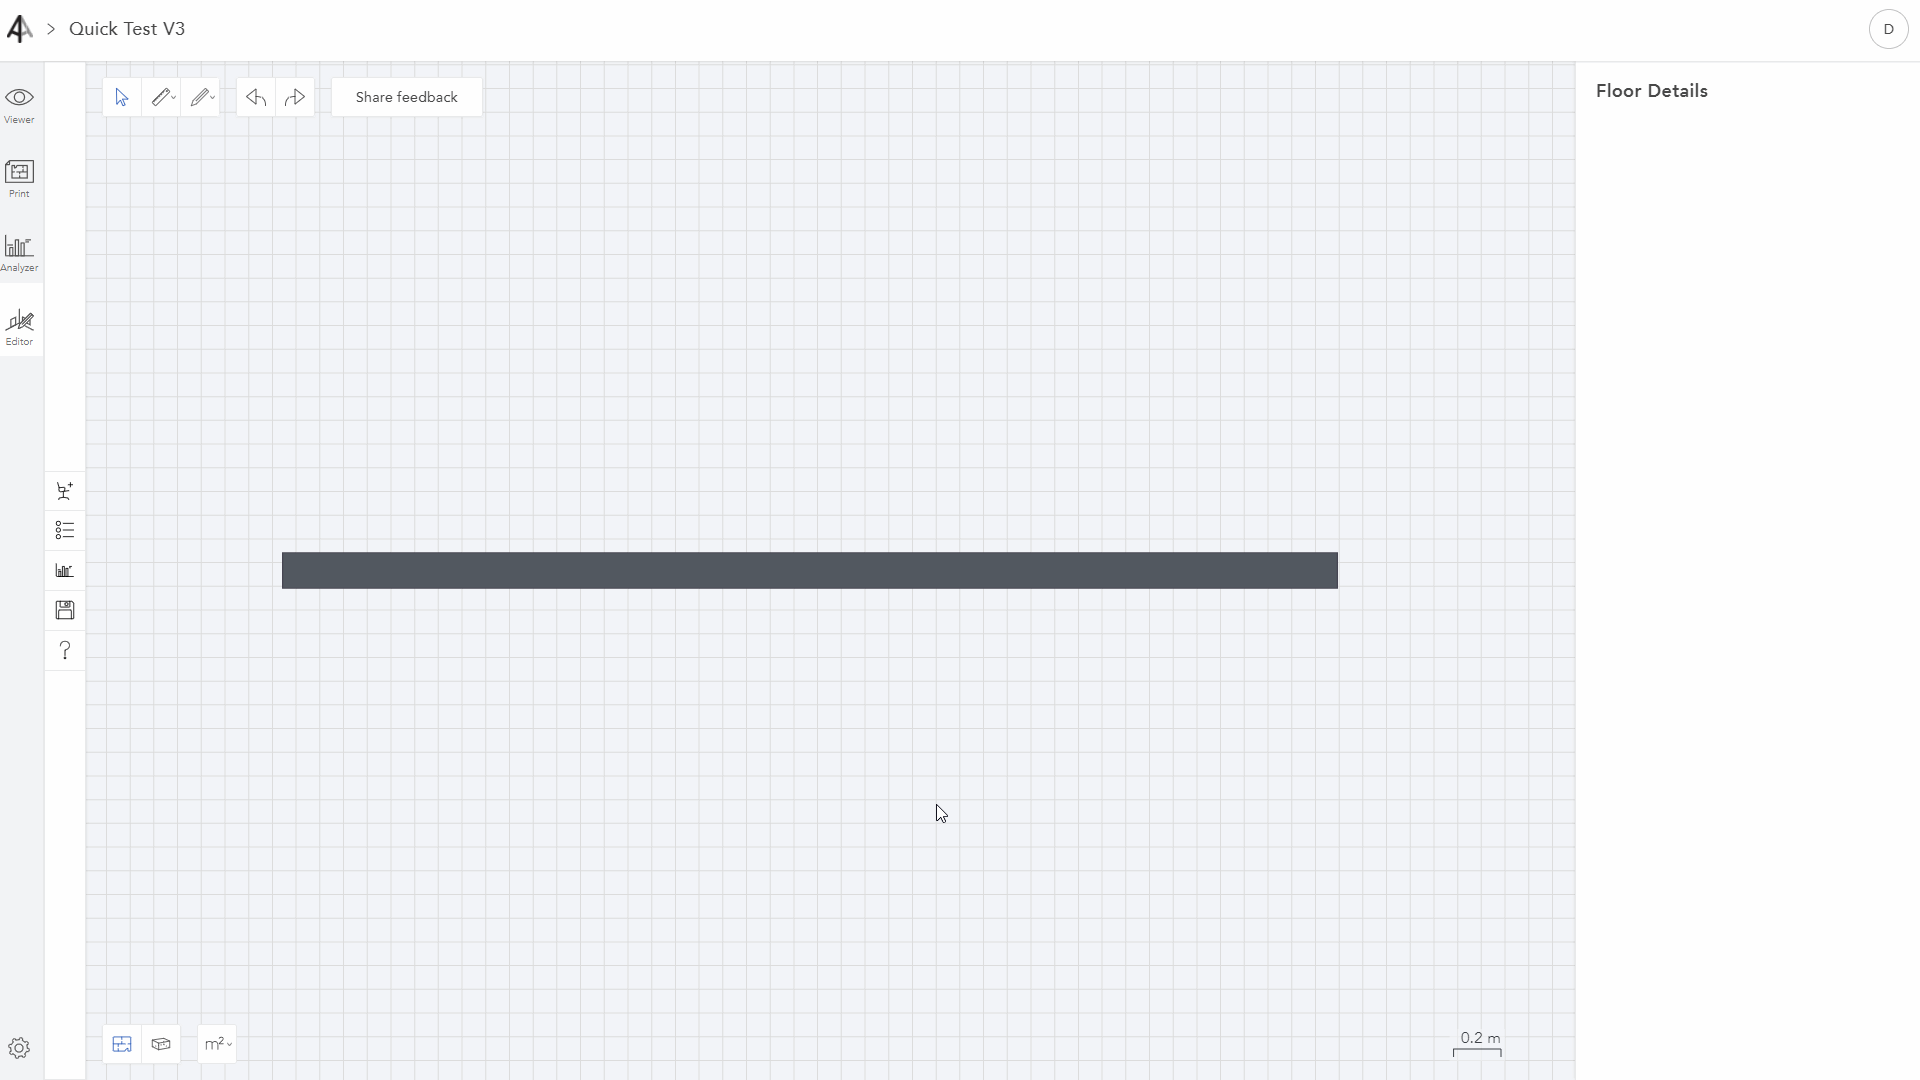
Task: Select the layers list icon
Action: (x=65, y=530)
